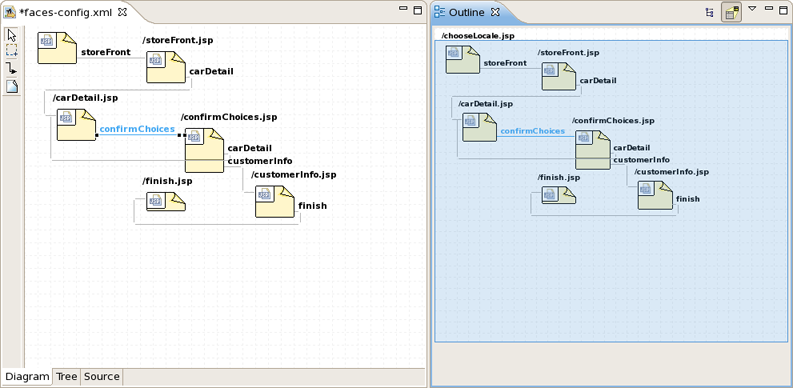The width and height of the screenshot is (793, 388).
Task: Choose the Marquee selection tool
Action: 12,51
